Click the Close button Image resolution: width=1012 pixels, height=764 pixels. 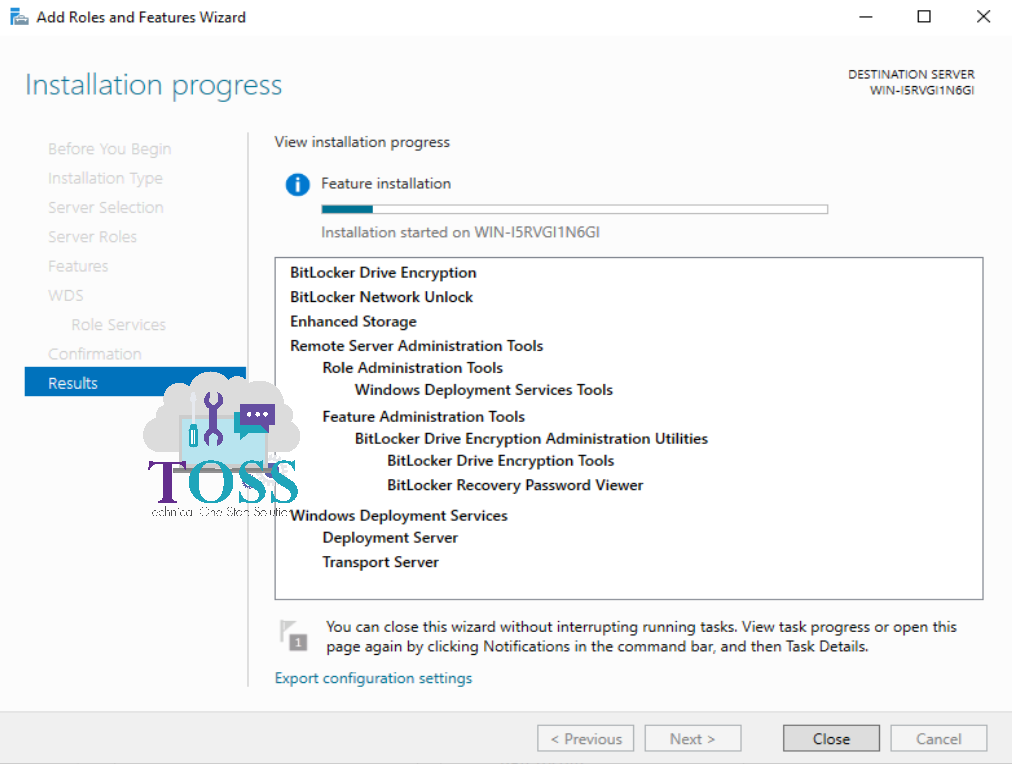(830, 738)
